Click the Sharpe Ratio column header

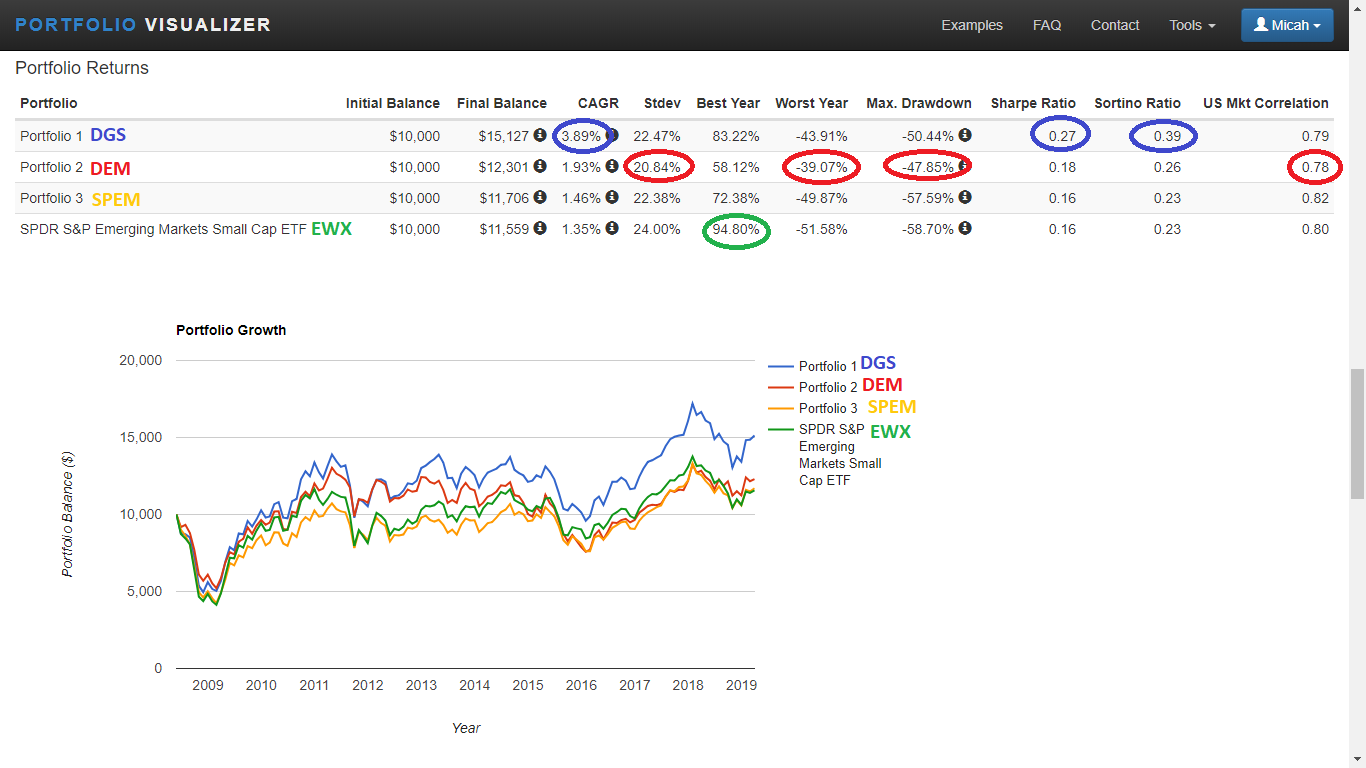click(1033, 103)
